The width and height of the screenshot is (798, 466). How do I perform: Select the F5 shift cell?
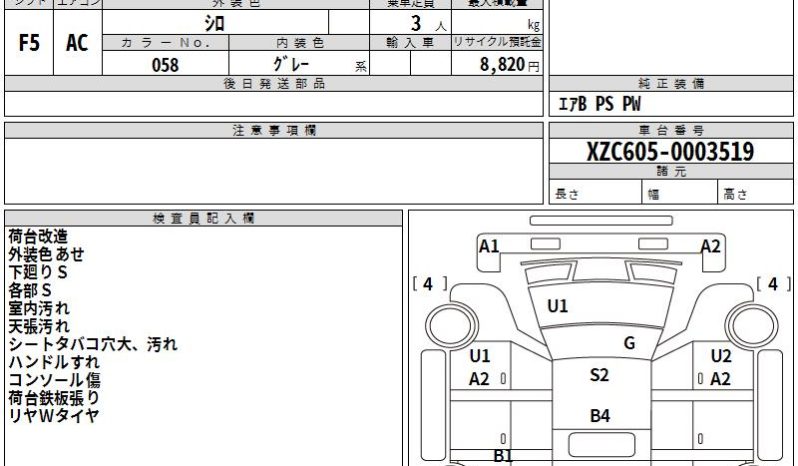(29, 43)
